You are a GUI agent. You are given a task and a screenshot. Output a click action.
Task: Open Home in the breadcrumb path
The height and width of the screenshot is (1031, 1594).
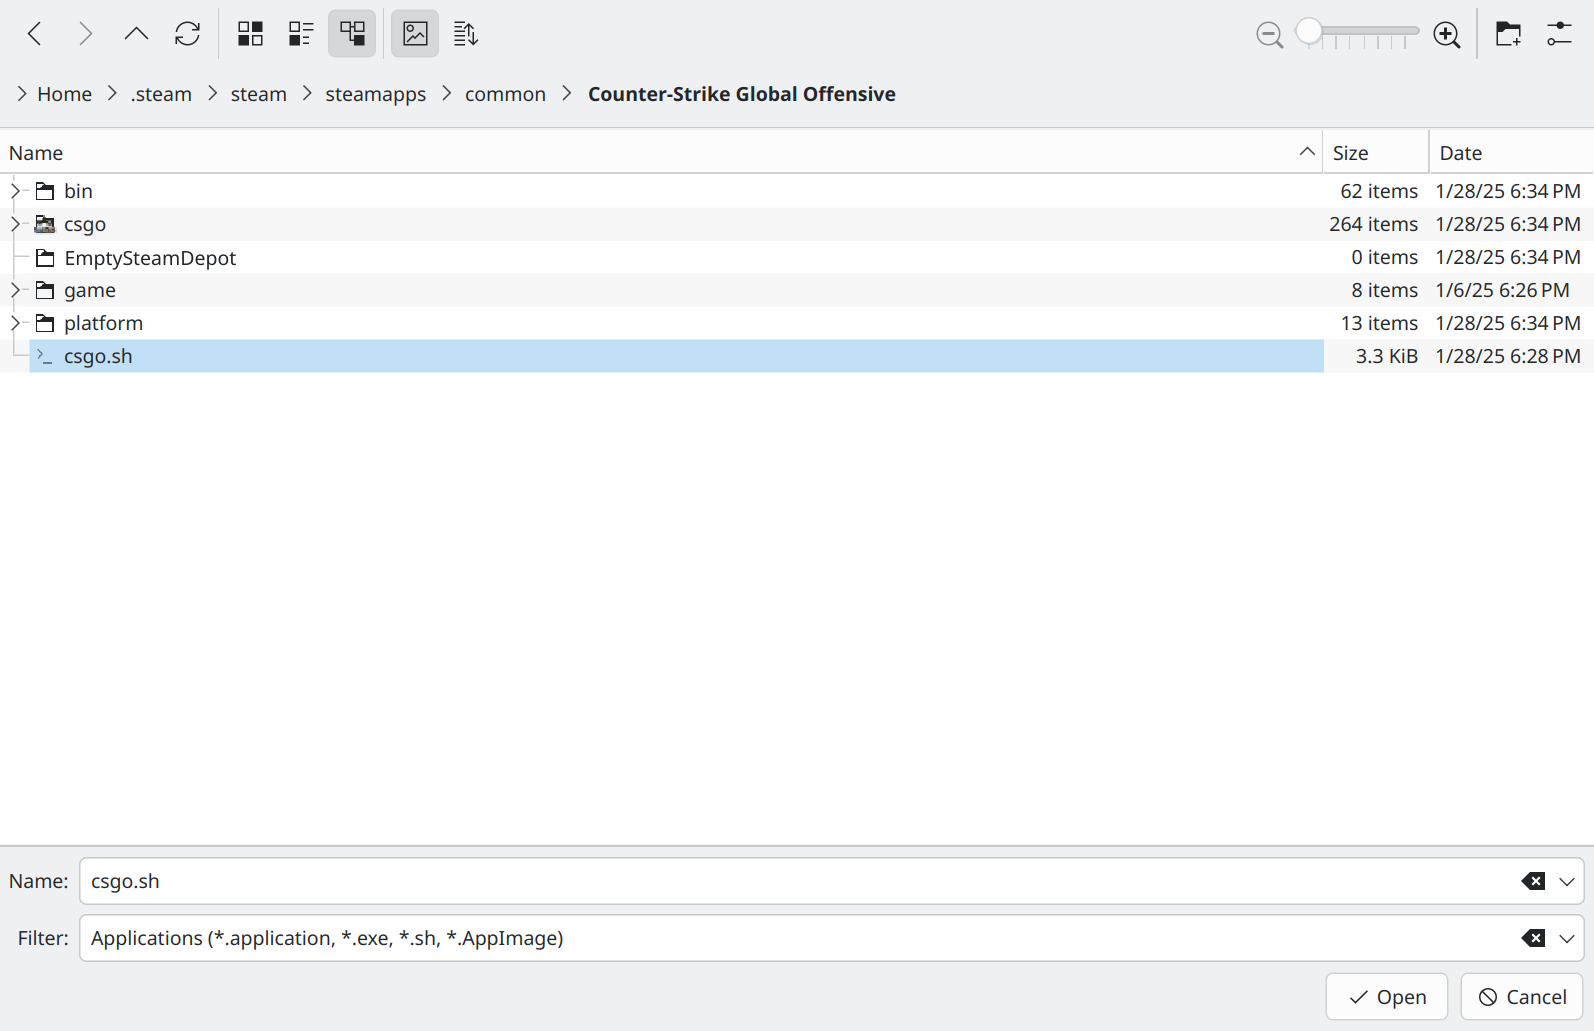click(x=64, y=94)
